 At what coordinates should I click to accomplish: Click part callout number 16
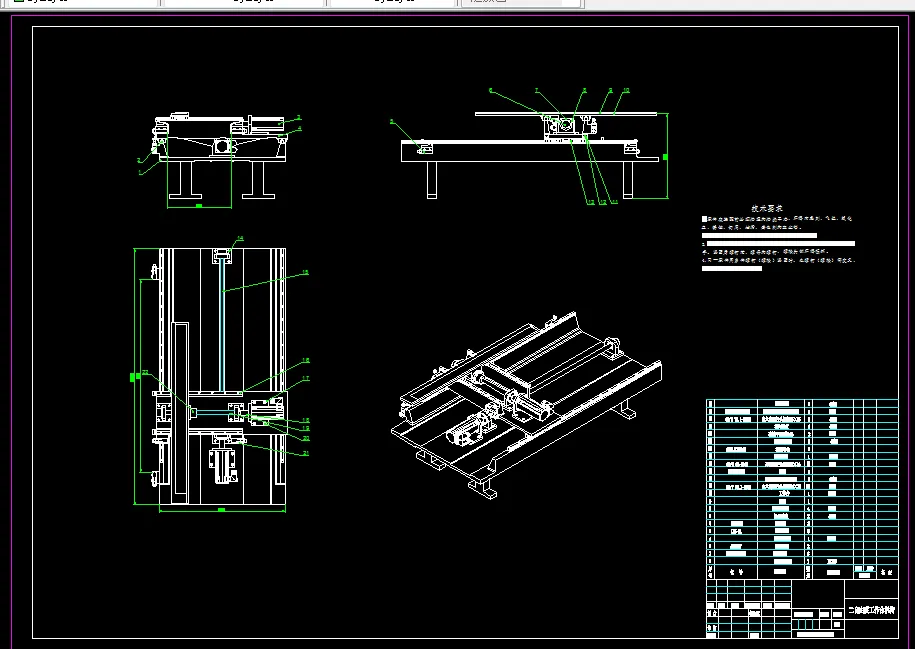tap(305, 361)
